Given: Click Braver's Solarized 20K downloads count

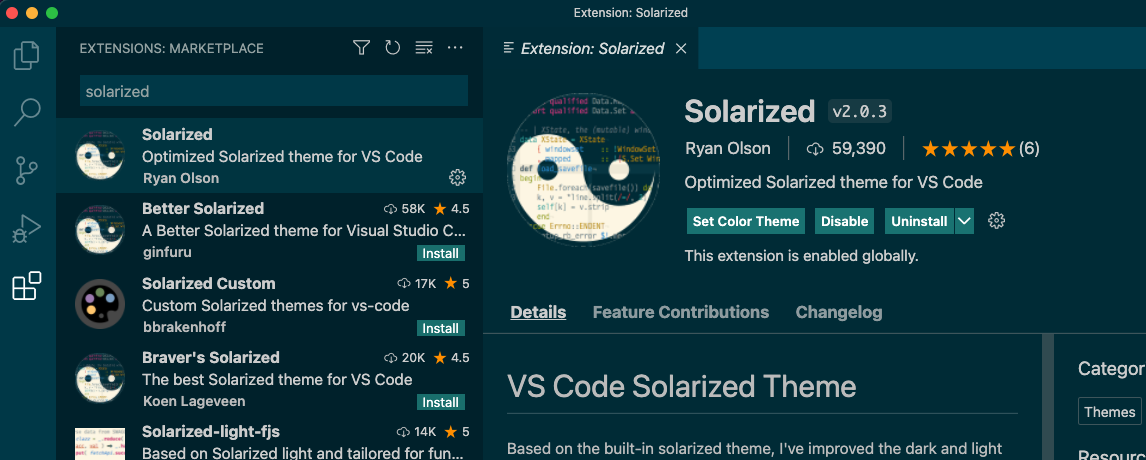Looking at the screenshot, I should [405, 358].
